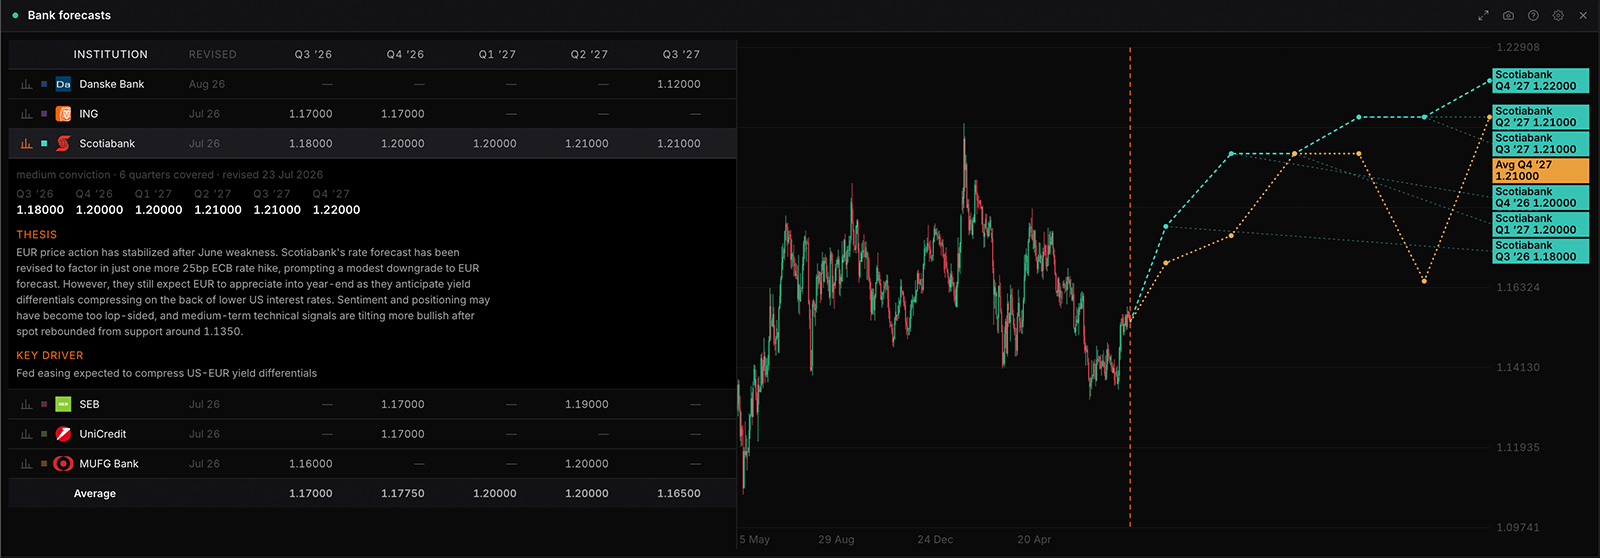Sort by INSTITUTION column header
The image size is (1600, 560).
110,55
